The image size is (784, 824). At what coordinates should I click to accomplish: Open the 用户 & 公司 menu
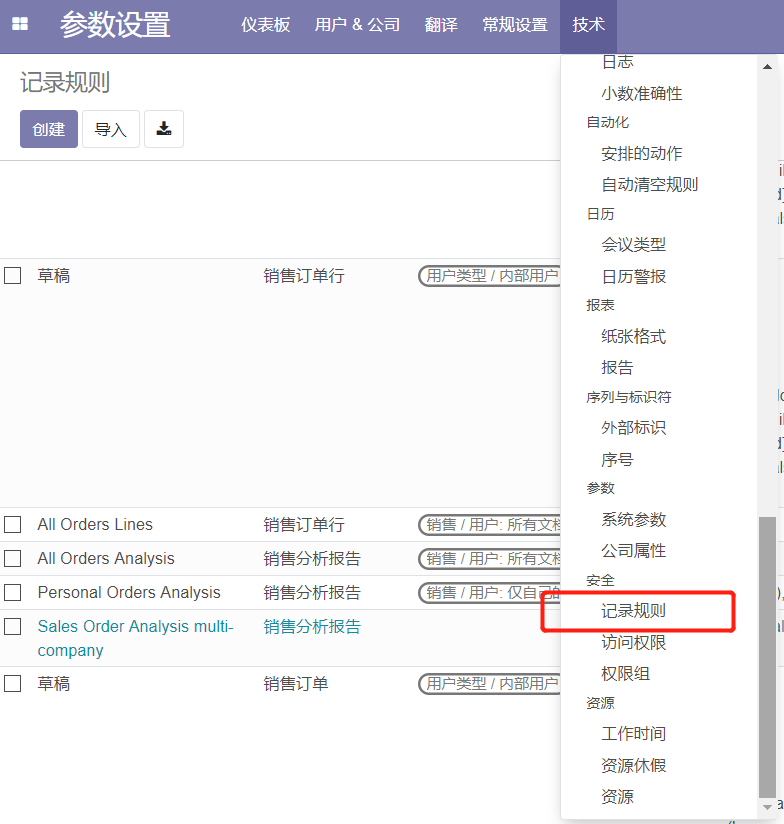(x=357, y=25)
